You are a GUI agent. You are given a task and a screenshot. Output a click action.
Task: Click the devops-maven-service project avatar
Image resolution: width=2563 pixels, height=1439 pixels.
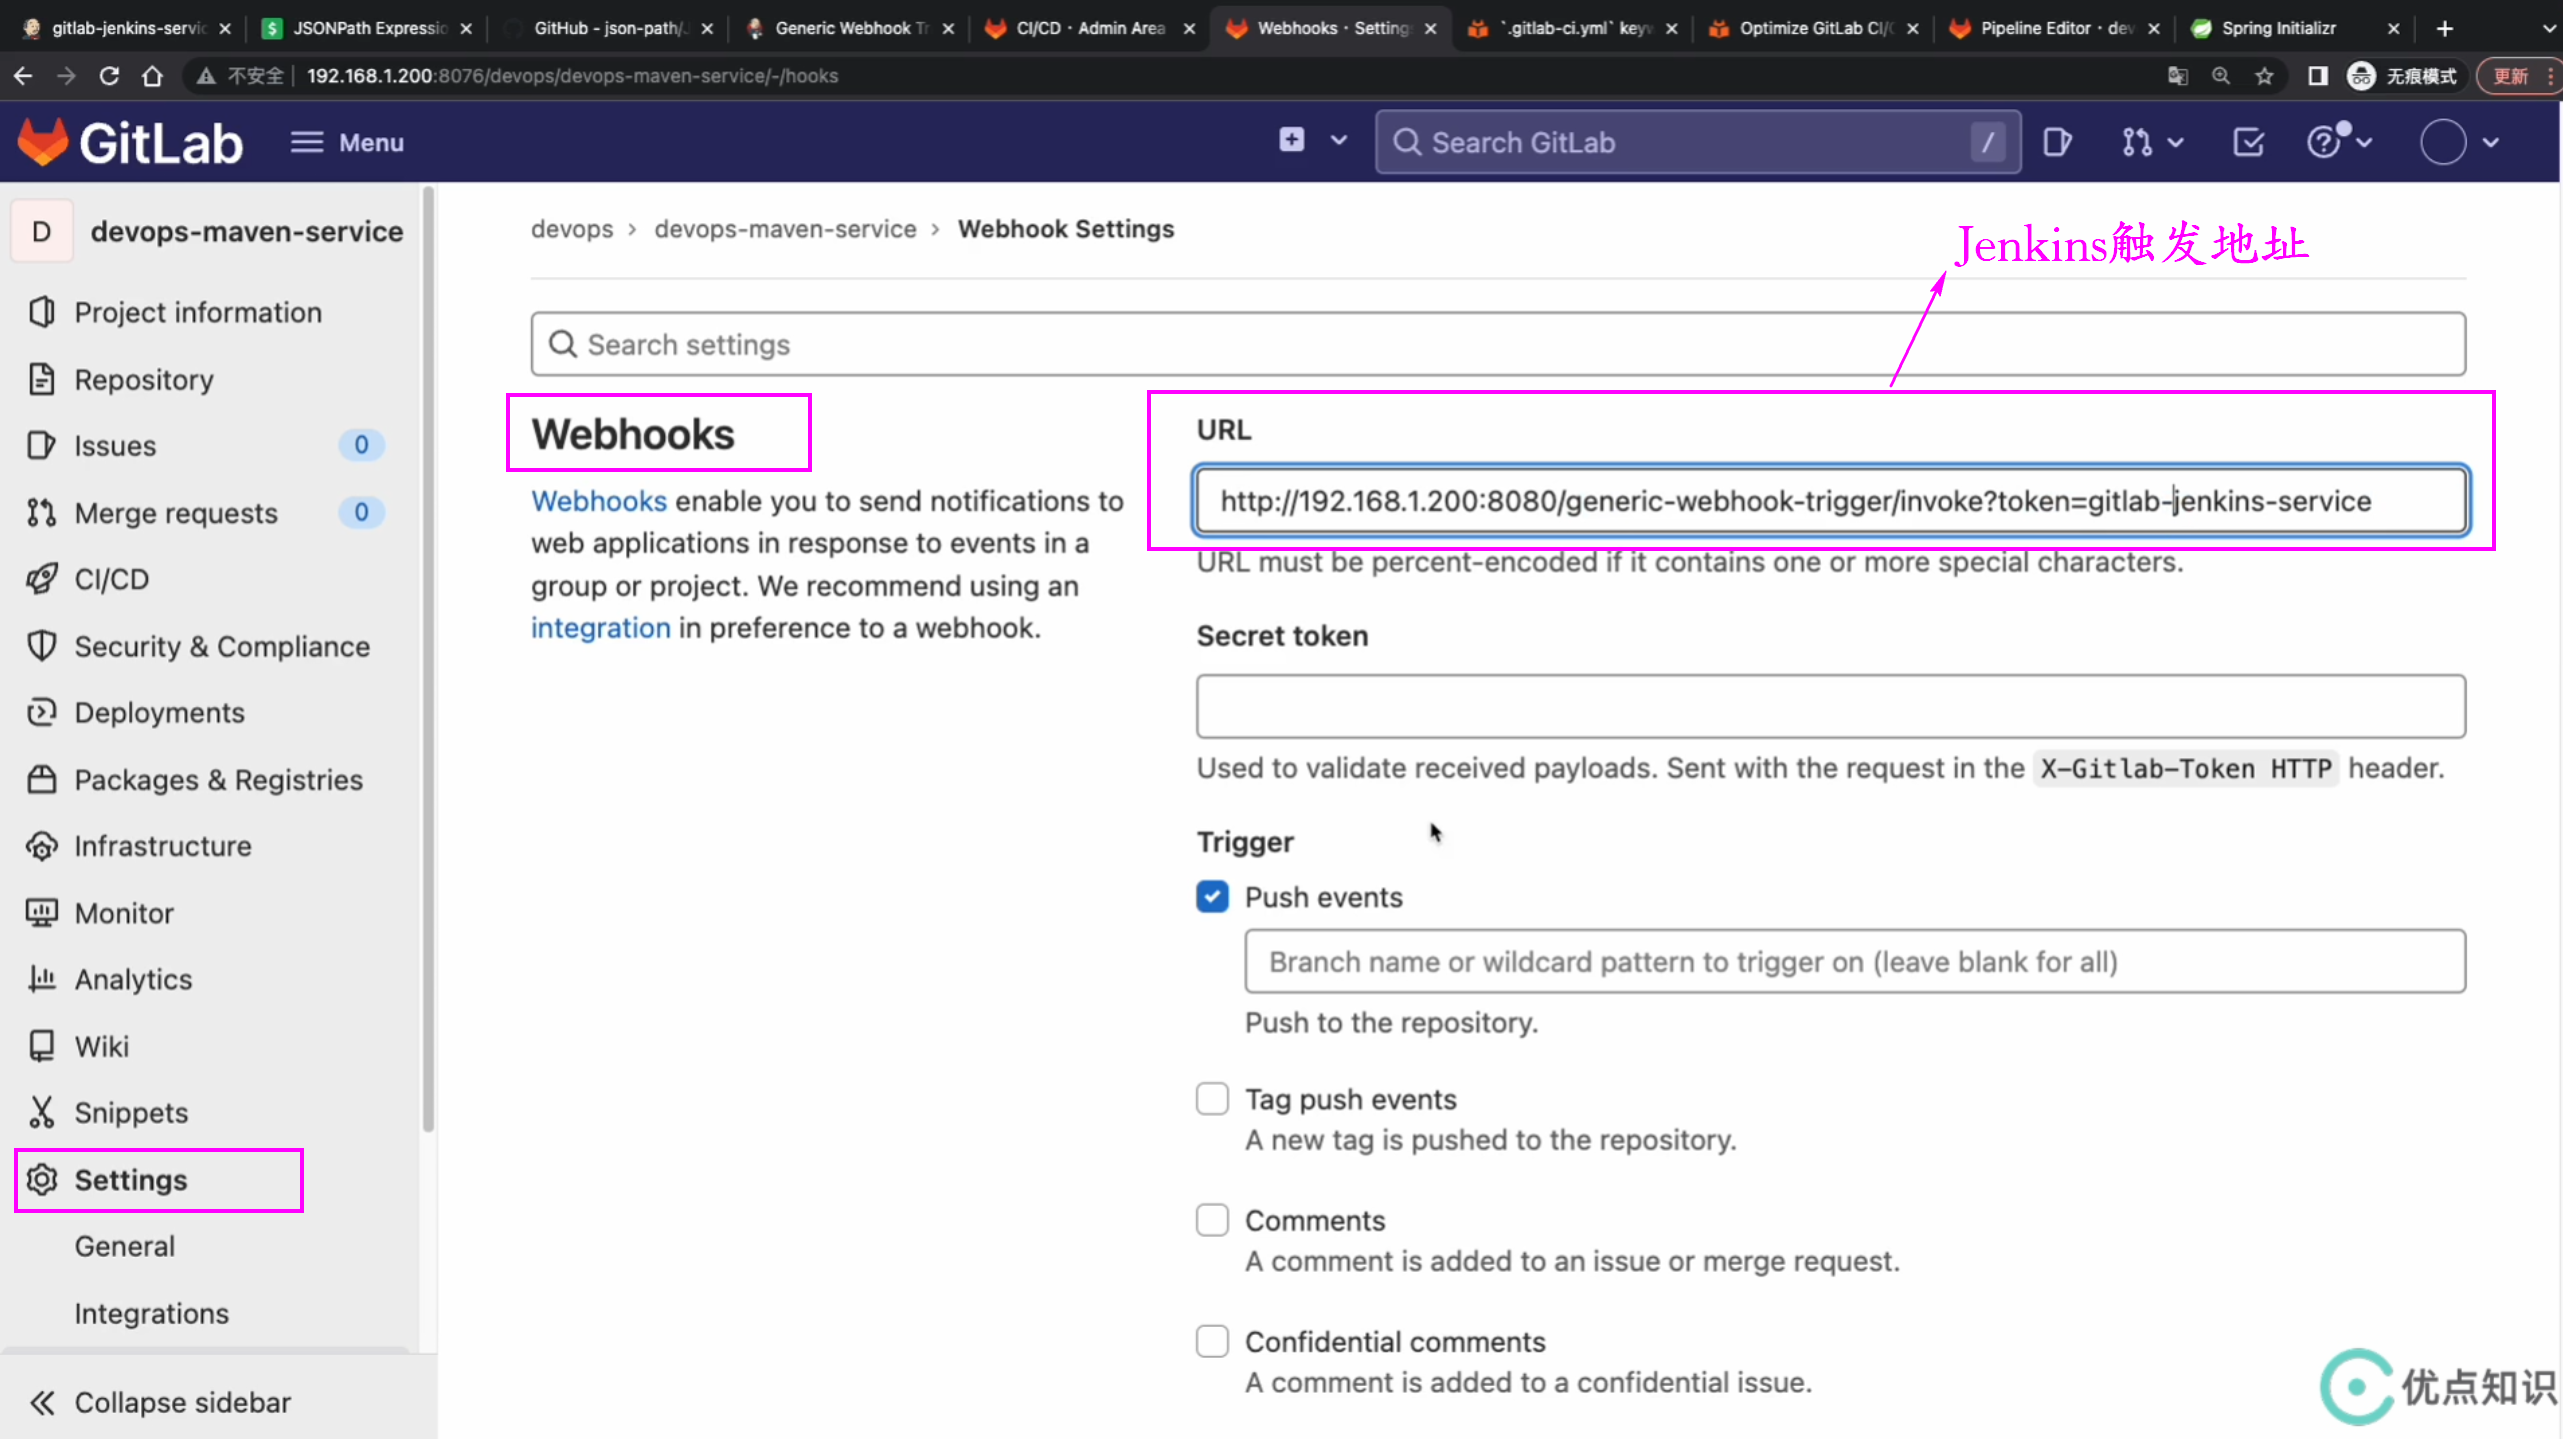tap(42, 232)
